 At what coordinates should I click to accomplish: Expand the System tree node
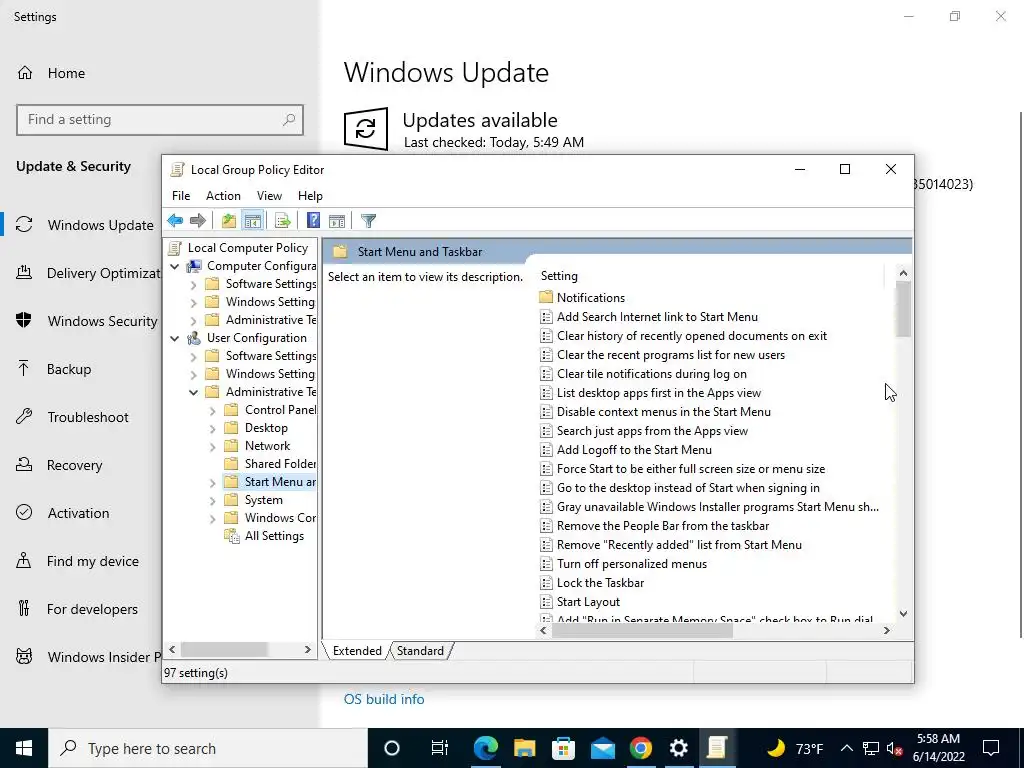(212, 501)
